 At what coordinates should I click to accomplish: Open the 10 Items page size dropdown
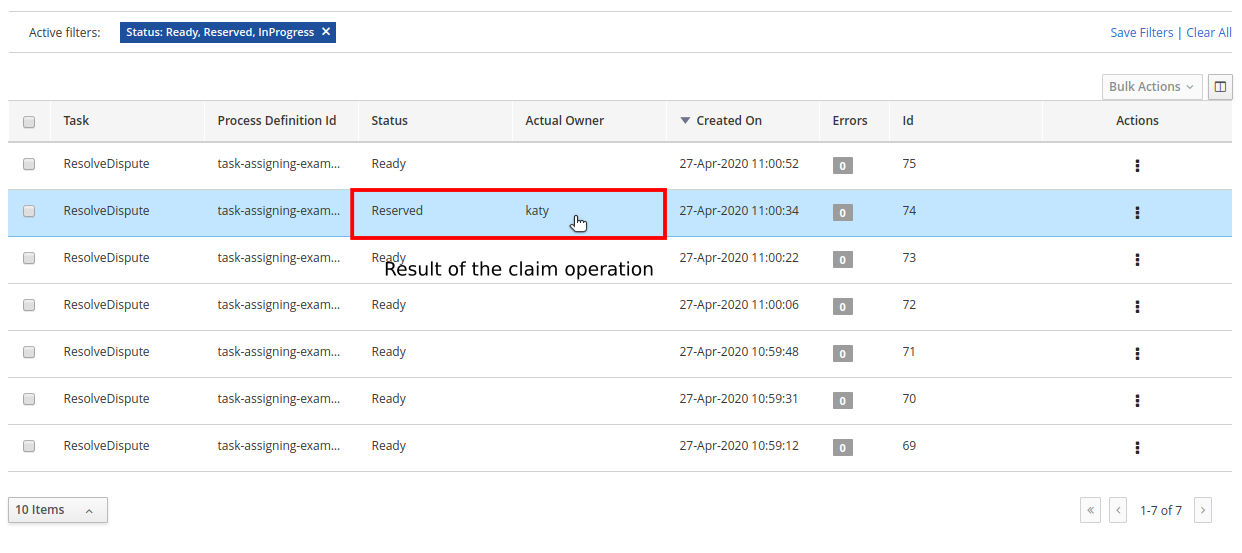tap(57, 510)
